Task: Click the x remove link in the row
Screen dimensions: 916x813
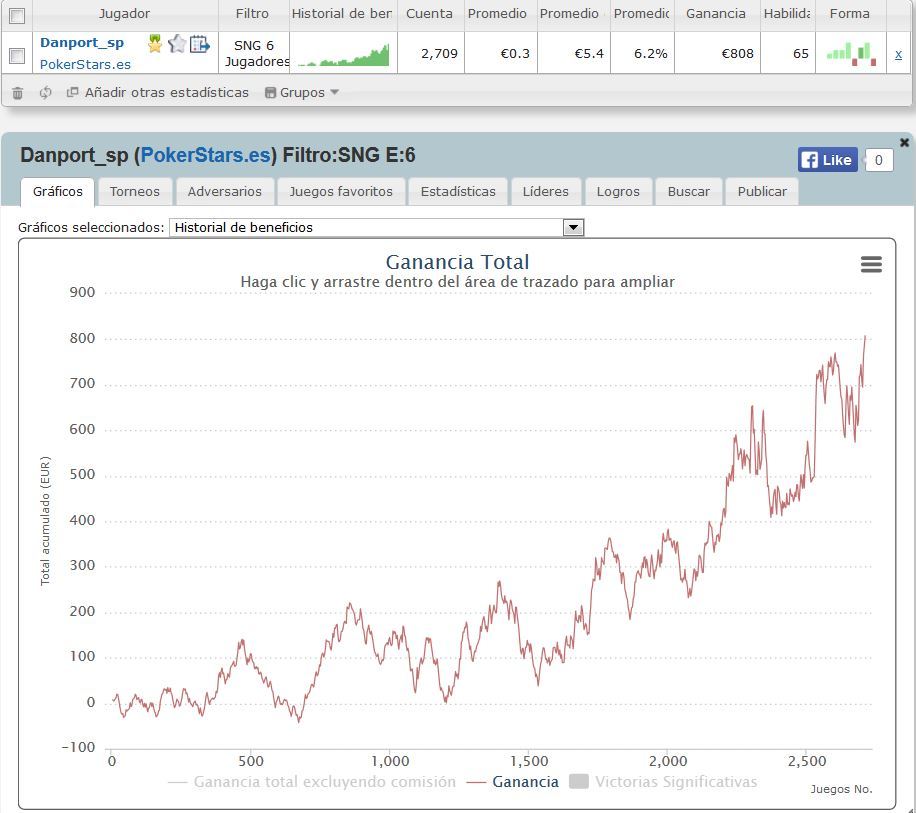Action: tap(898, 54)
